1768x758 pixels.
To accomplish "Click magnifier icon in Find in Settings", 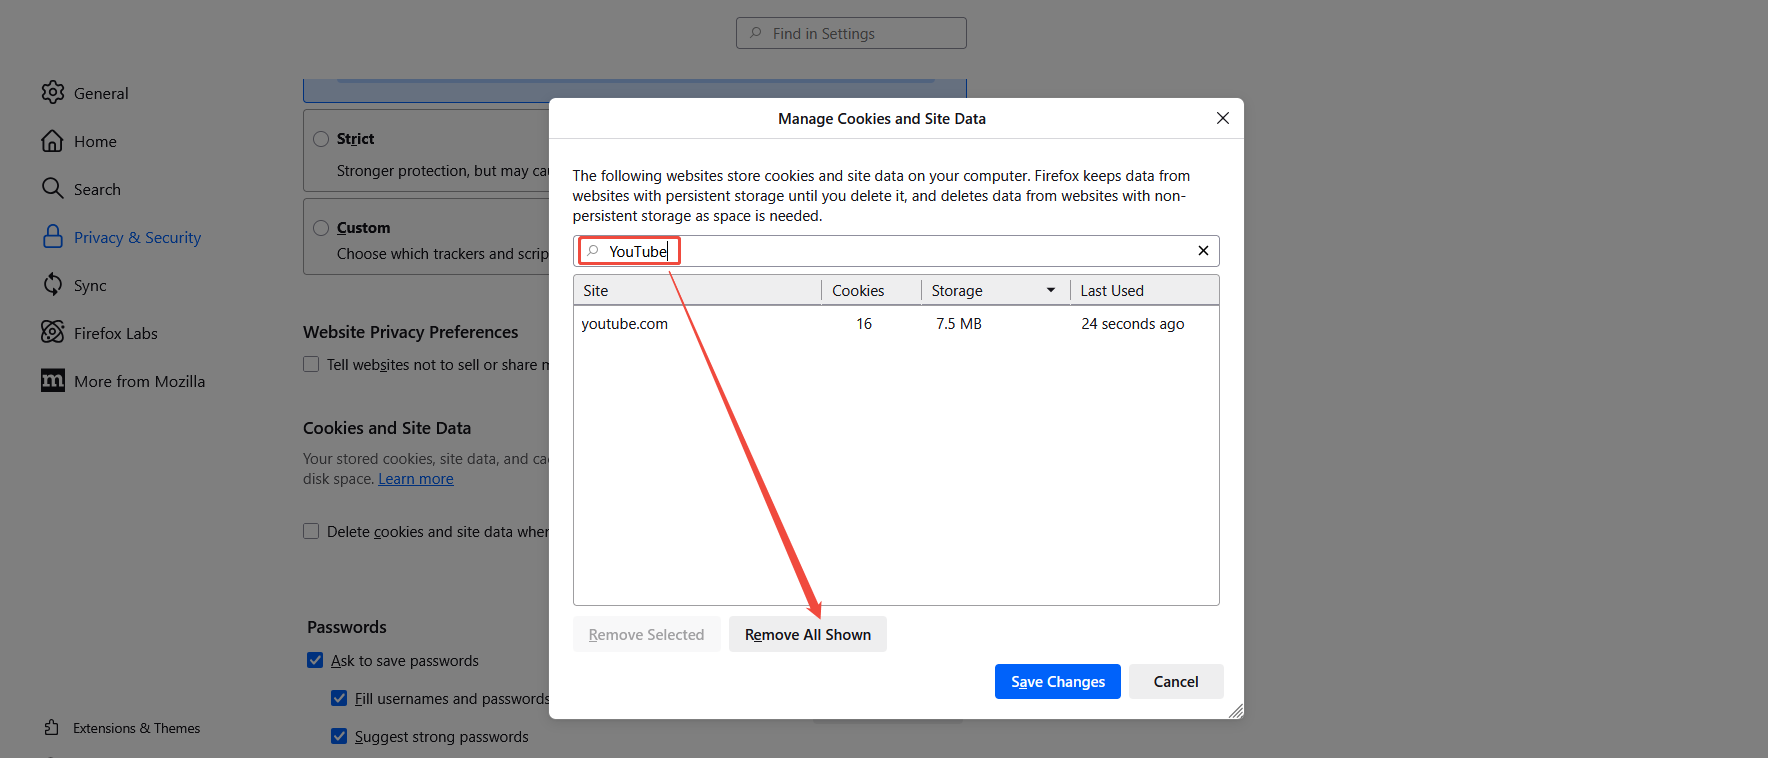I will (x=756, y=33).
